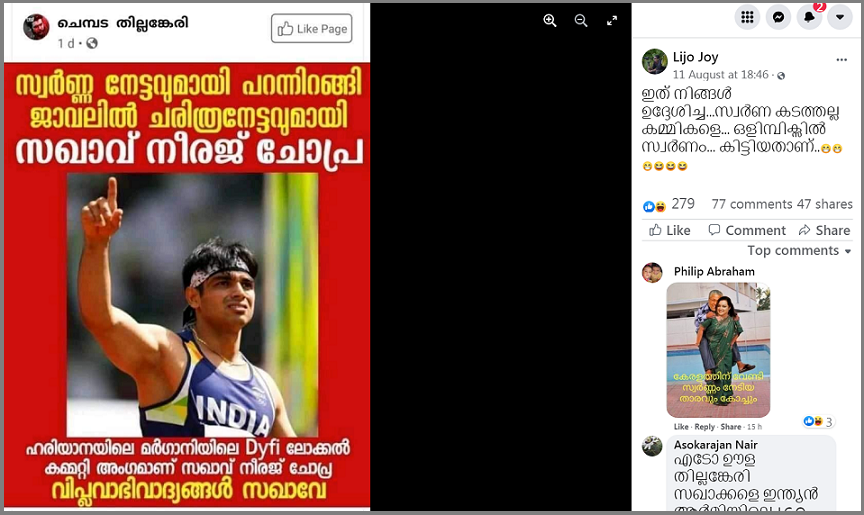This screenshot has width=864, height=515.
Task: View the 77 comments link
Action: 752,204
